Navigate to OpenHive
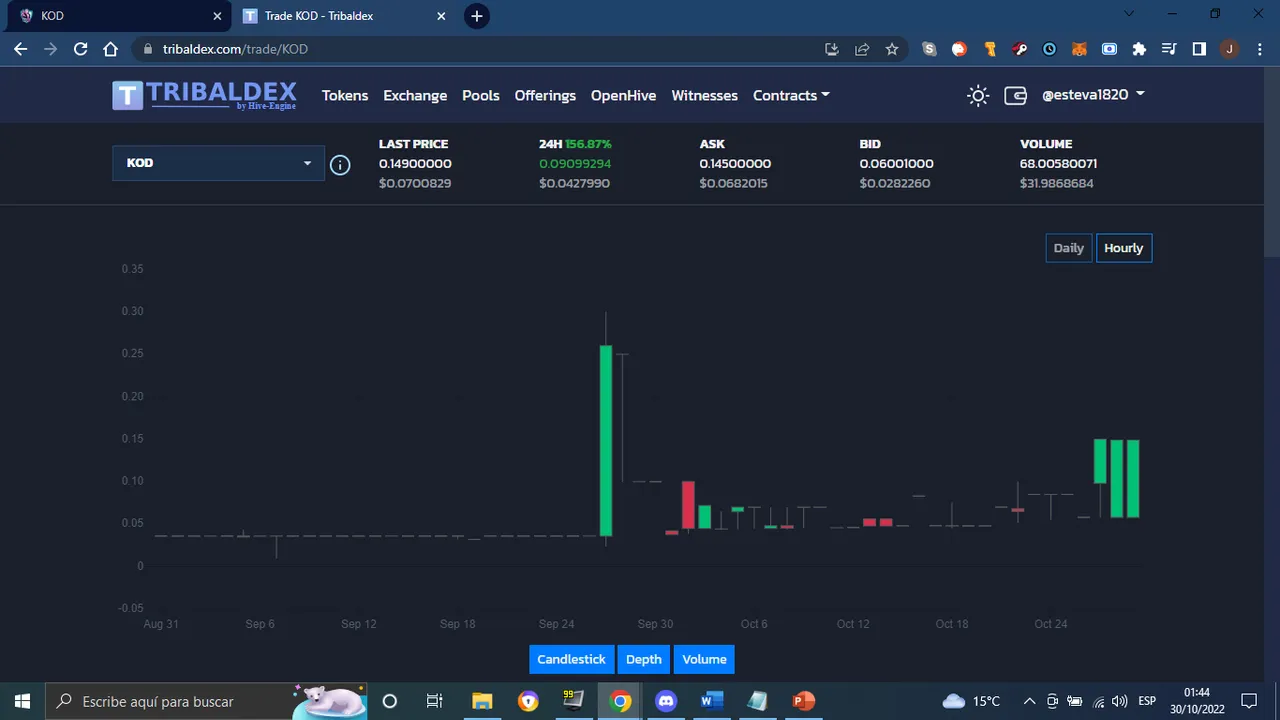The image size is (1280, 720). tap(623, 95)
